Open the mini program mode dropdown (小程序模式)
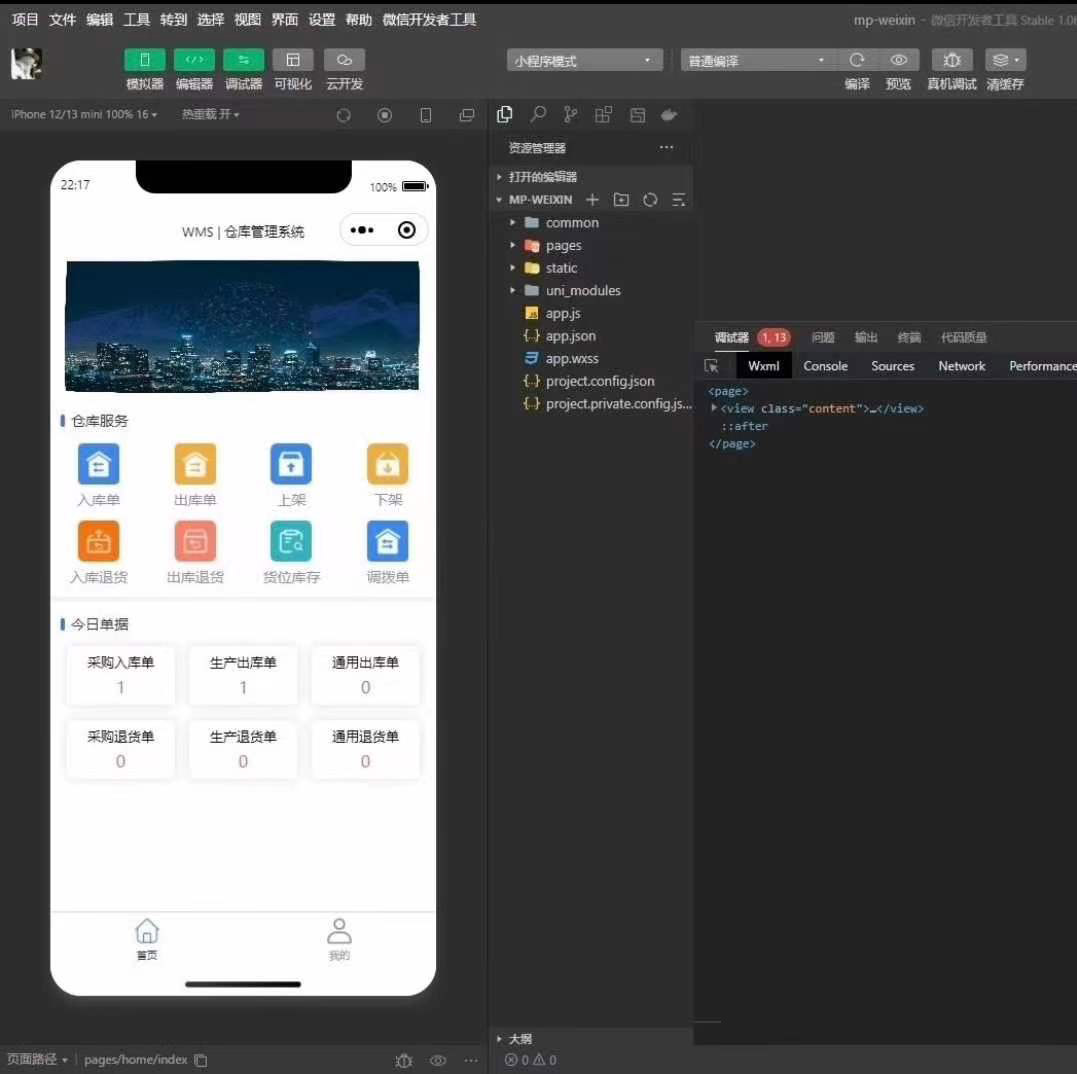Viewport: 1077px width, 1074px height. (585, 60)
